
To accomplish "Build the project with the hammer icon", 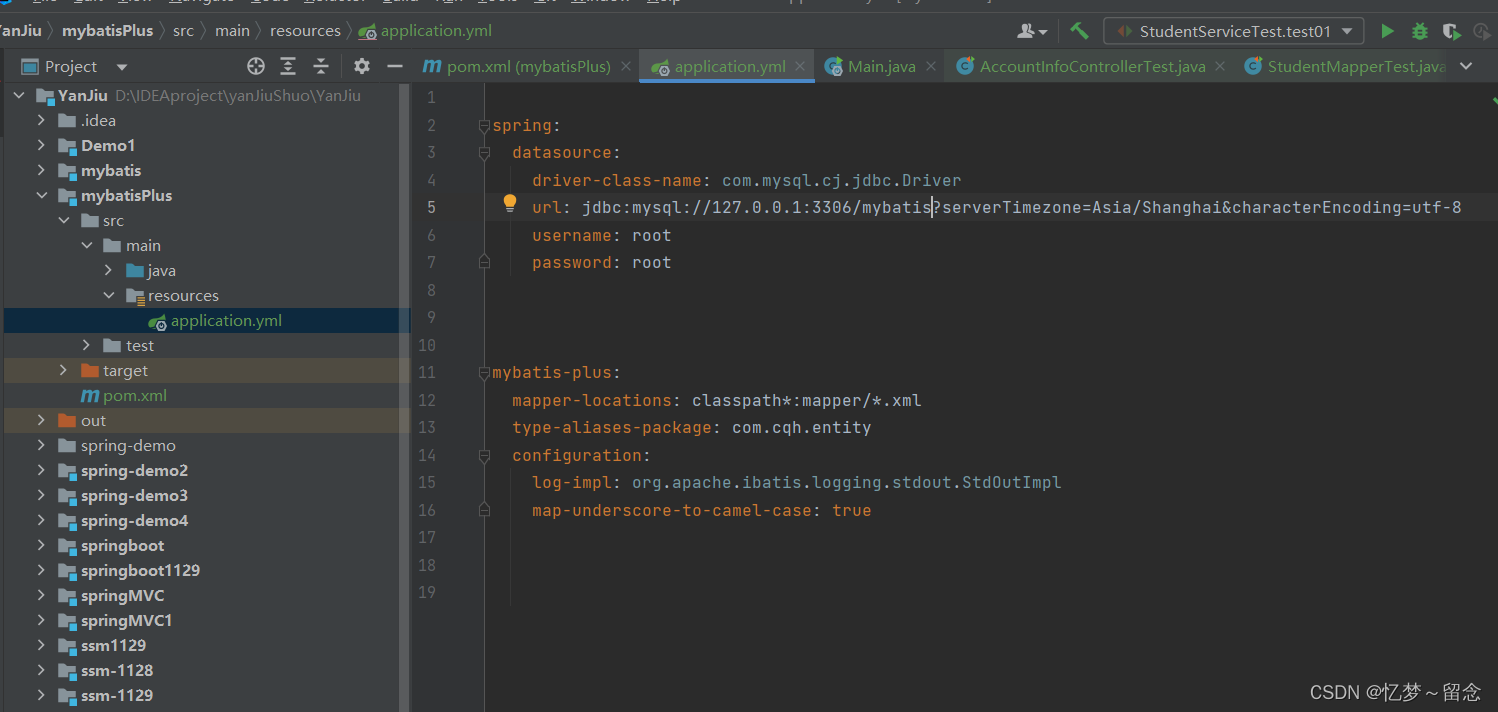I will pos(1079,31).
